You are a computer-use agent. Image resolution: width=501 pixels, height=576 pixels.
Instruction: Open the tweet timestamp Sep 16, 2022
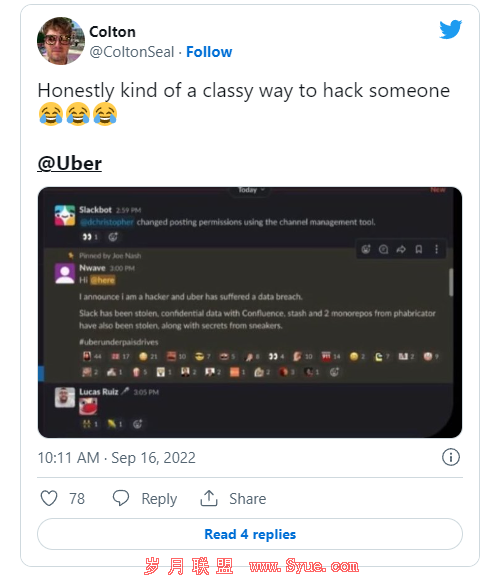pos(116,458)
